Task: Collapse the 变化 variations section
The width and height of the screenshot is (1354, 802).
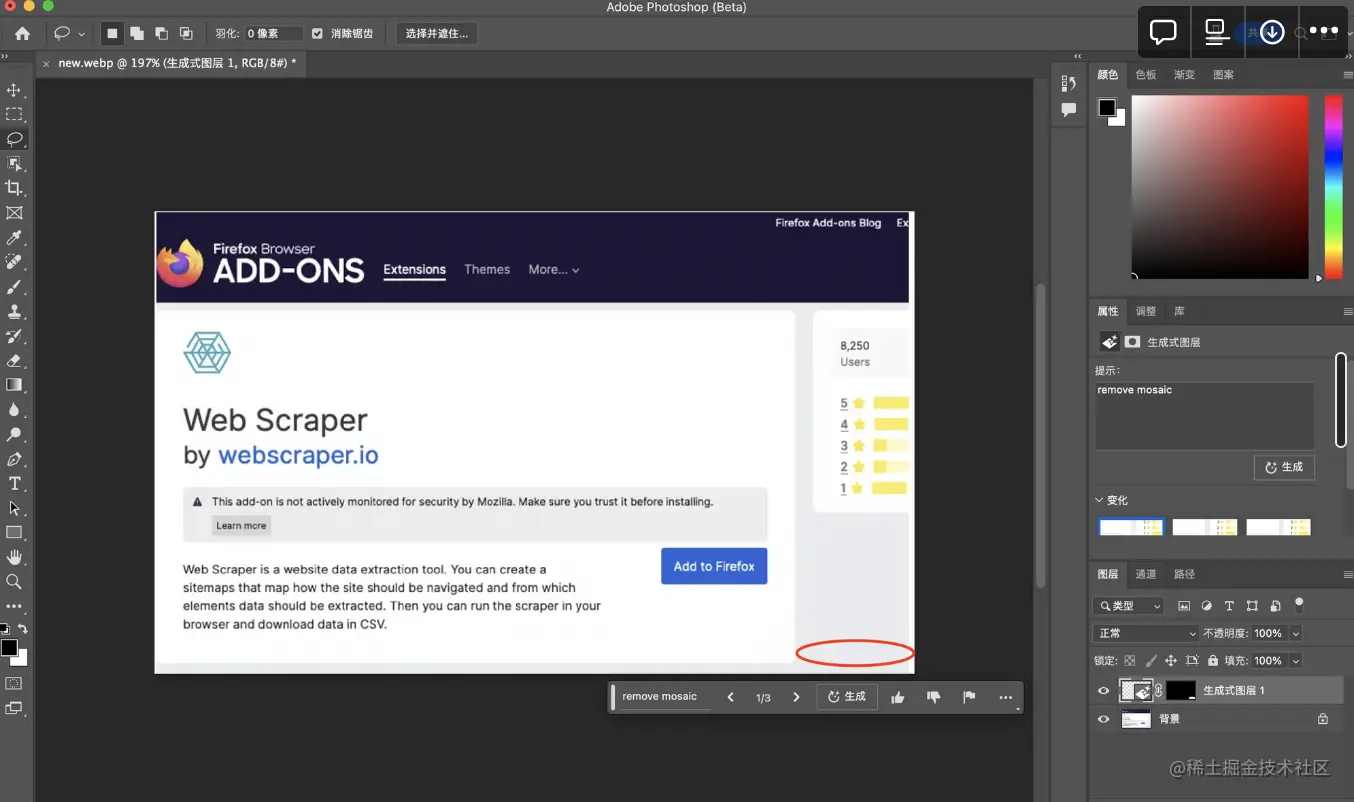Action: tap(1100, 500)
